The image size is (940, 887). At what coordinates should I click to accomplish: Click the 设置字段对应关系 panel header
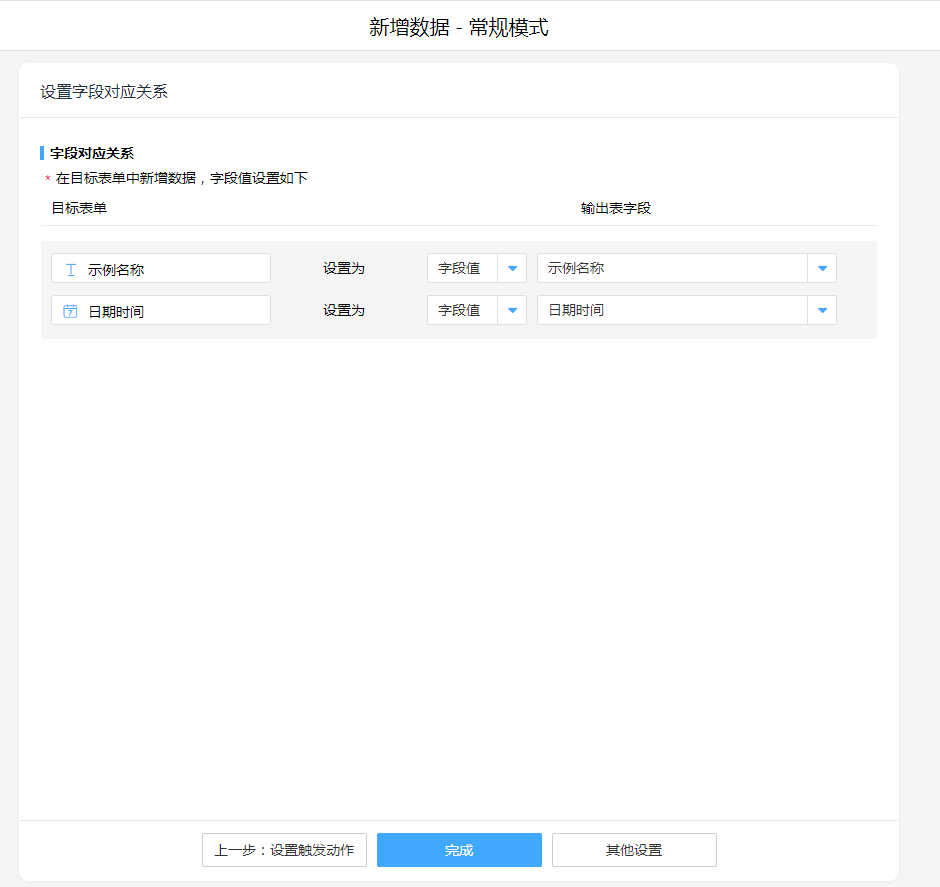104,92
